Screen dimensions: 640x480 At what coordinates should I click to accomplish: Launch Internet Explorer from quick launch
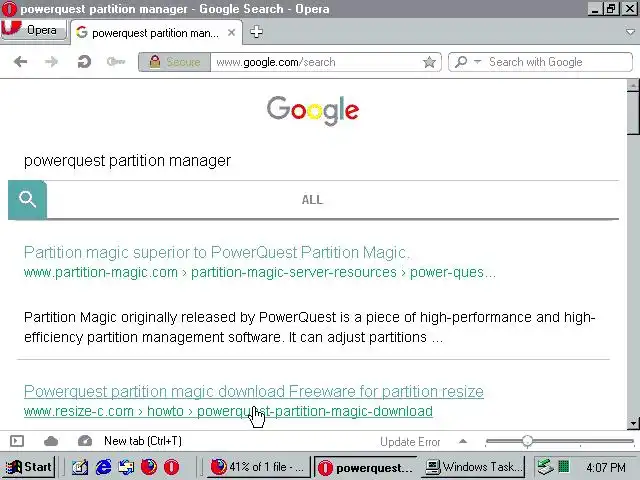point(103,467)
